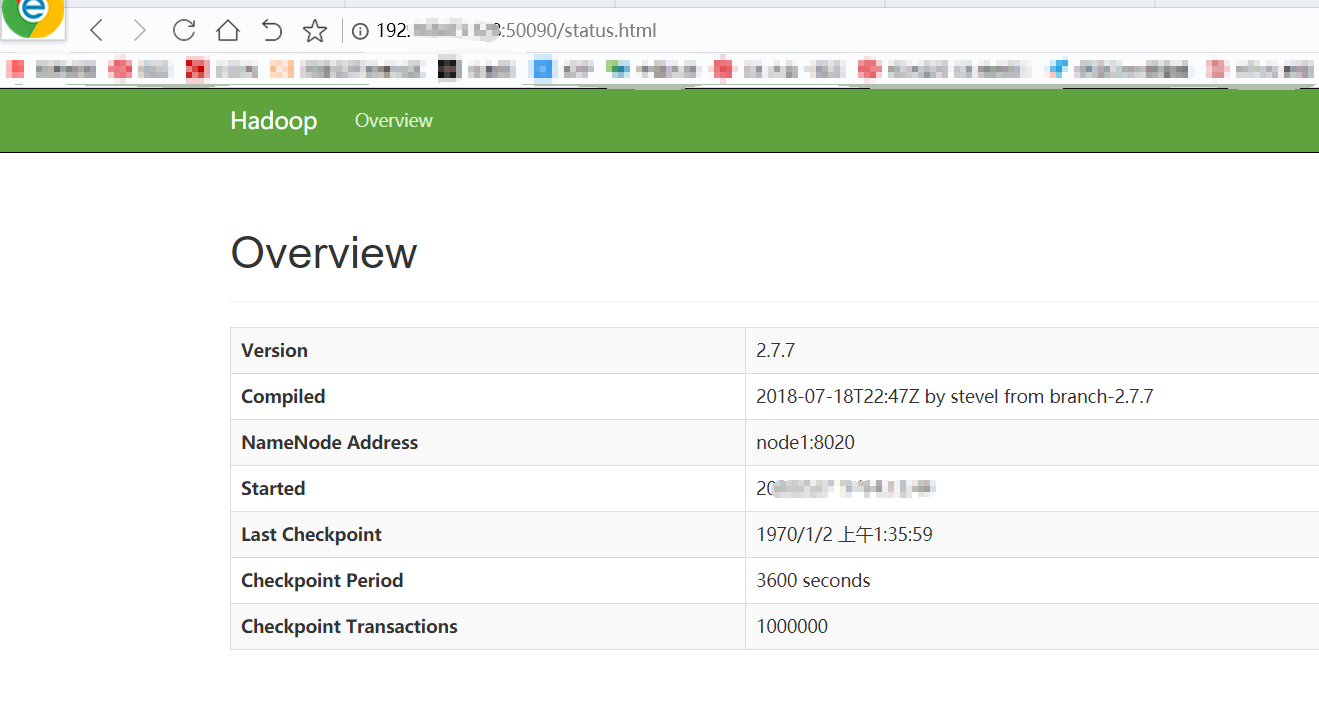
Task: Select the 1970/1/2 checkpoint time value
Action: [844, 535]
